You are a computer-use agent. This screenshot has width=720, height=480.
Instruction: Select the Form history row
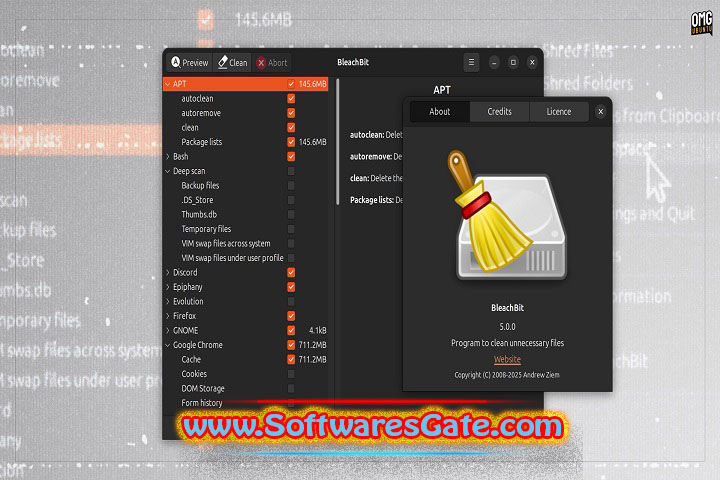tap(202, 403)
